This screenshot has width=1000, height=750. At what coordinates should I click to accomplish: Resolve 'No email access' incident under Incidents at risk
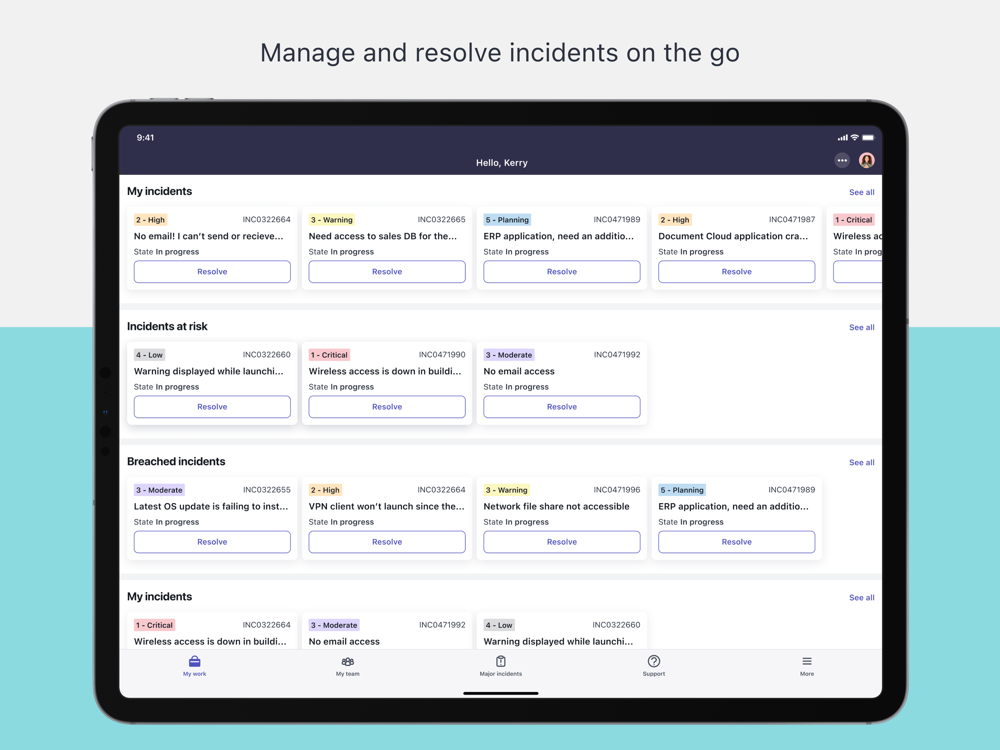click(562, 407)
